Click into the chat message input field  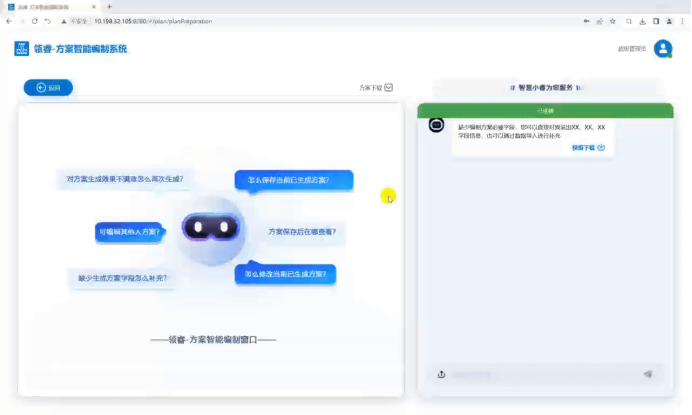click(540, 374)
